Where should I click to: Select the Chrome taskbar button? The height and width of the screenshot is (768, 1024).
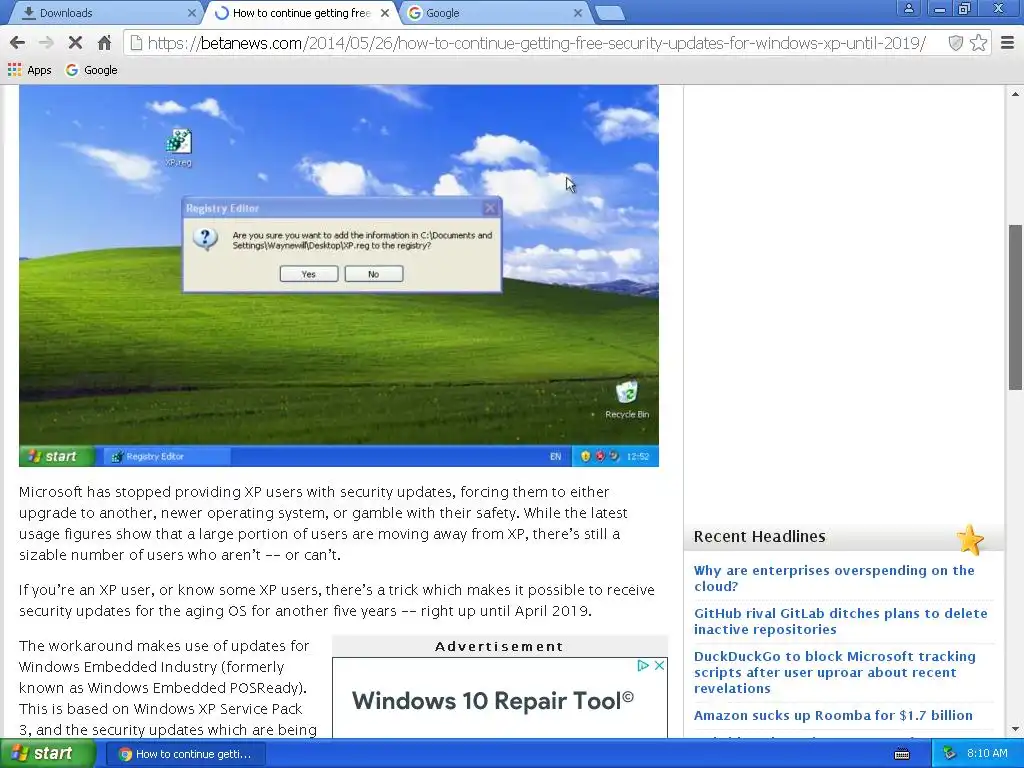(x=185, y=754)
